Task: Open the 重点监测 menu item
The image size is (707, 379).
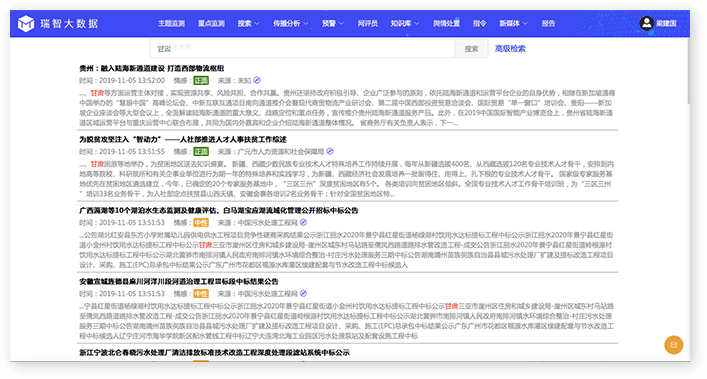Action: point(211,23)
